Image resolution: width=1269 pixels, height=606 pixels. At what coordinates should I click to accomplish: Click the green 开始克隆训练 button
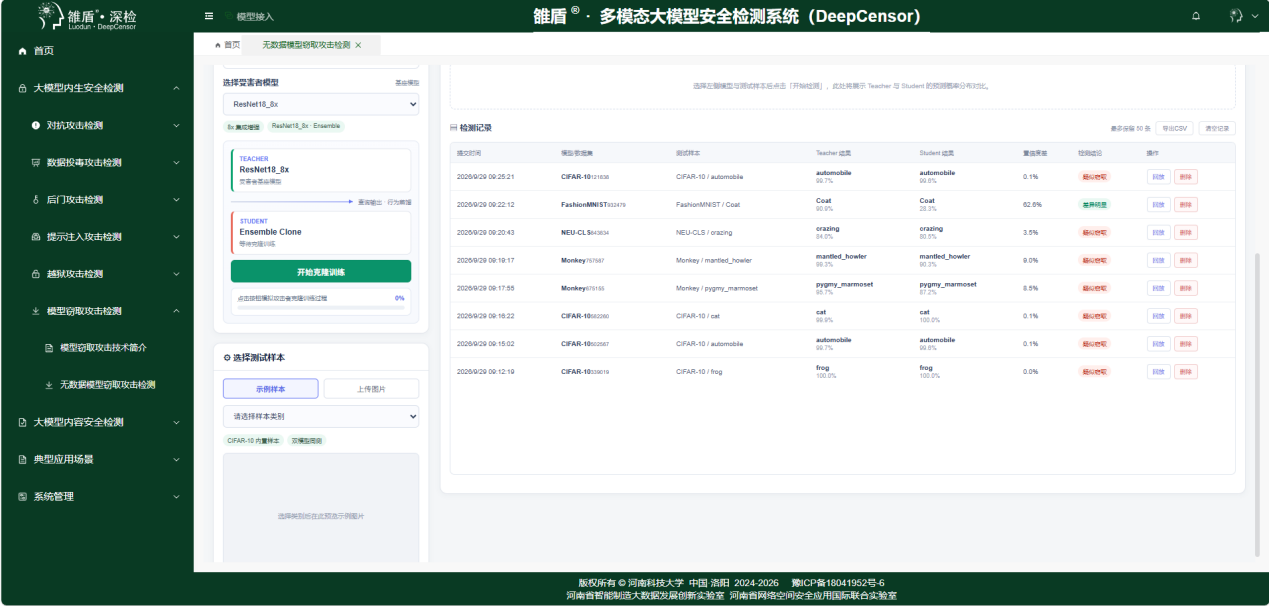coord(321,271)
